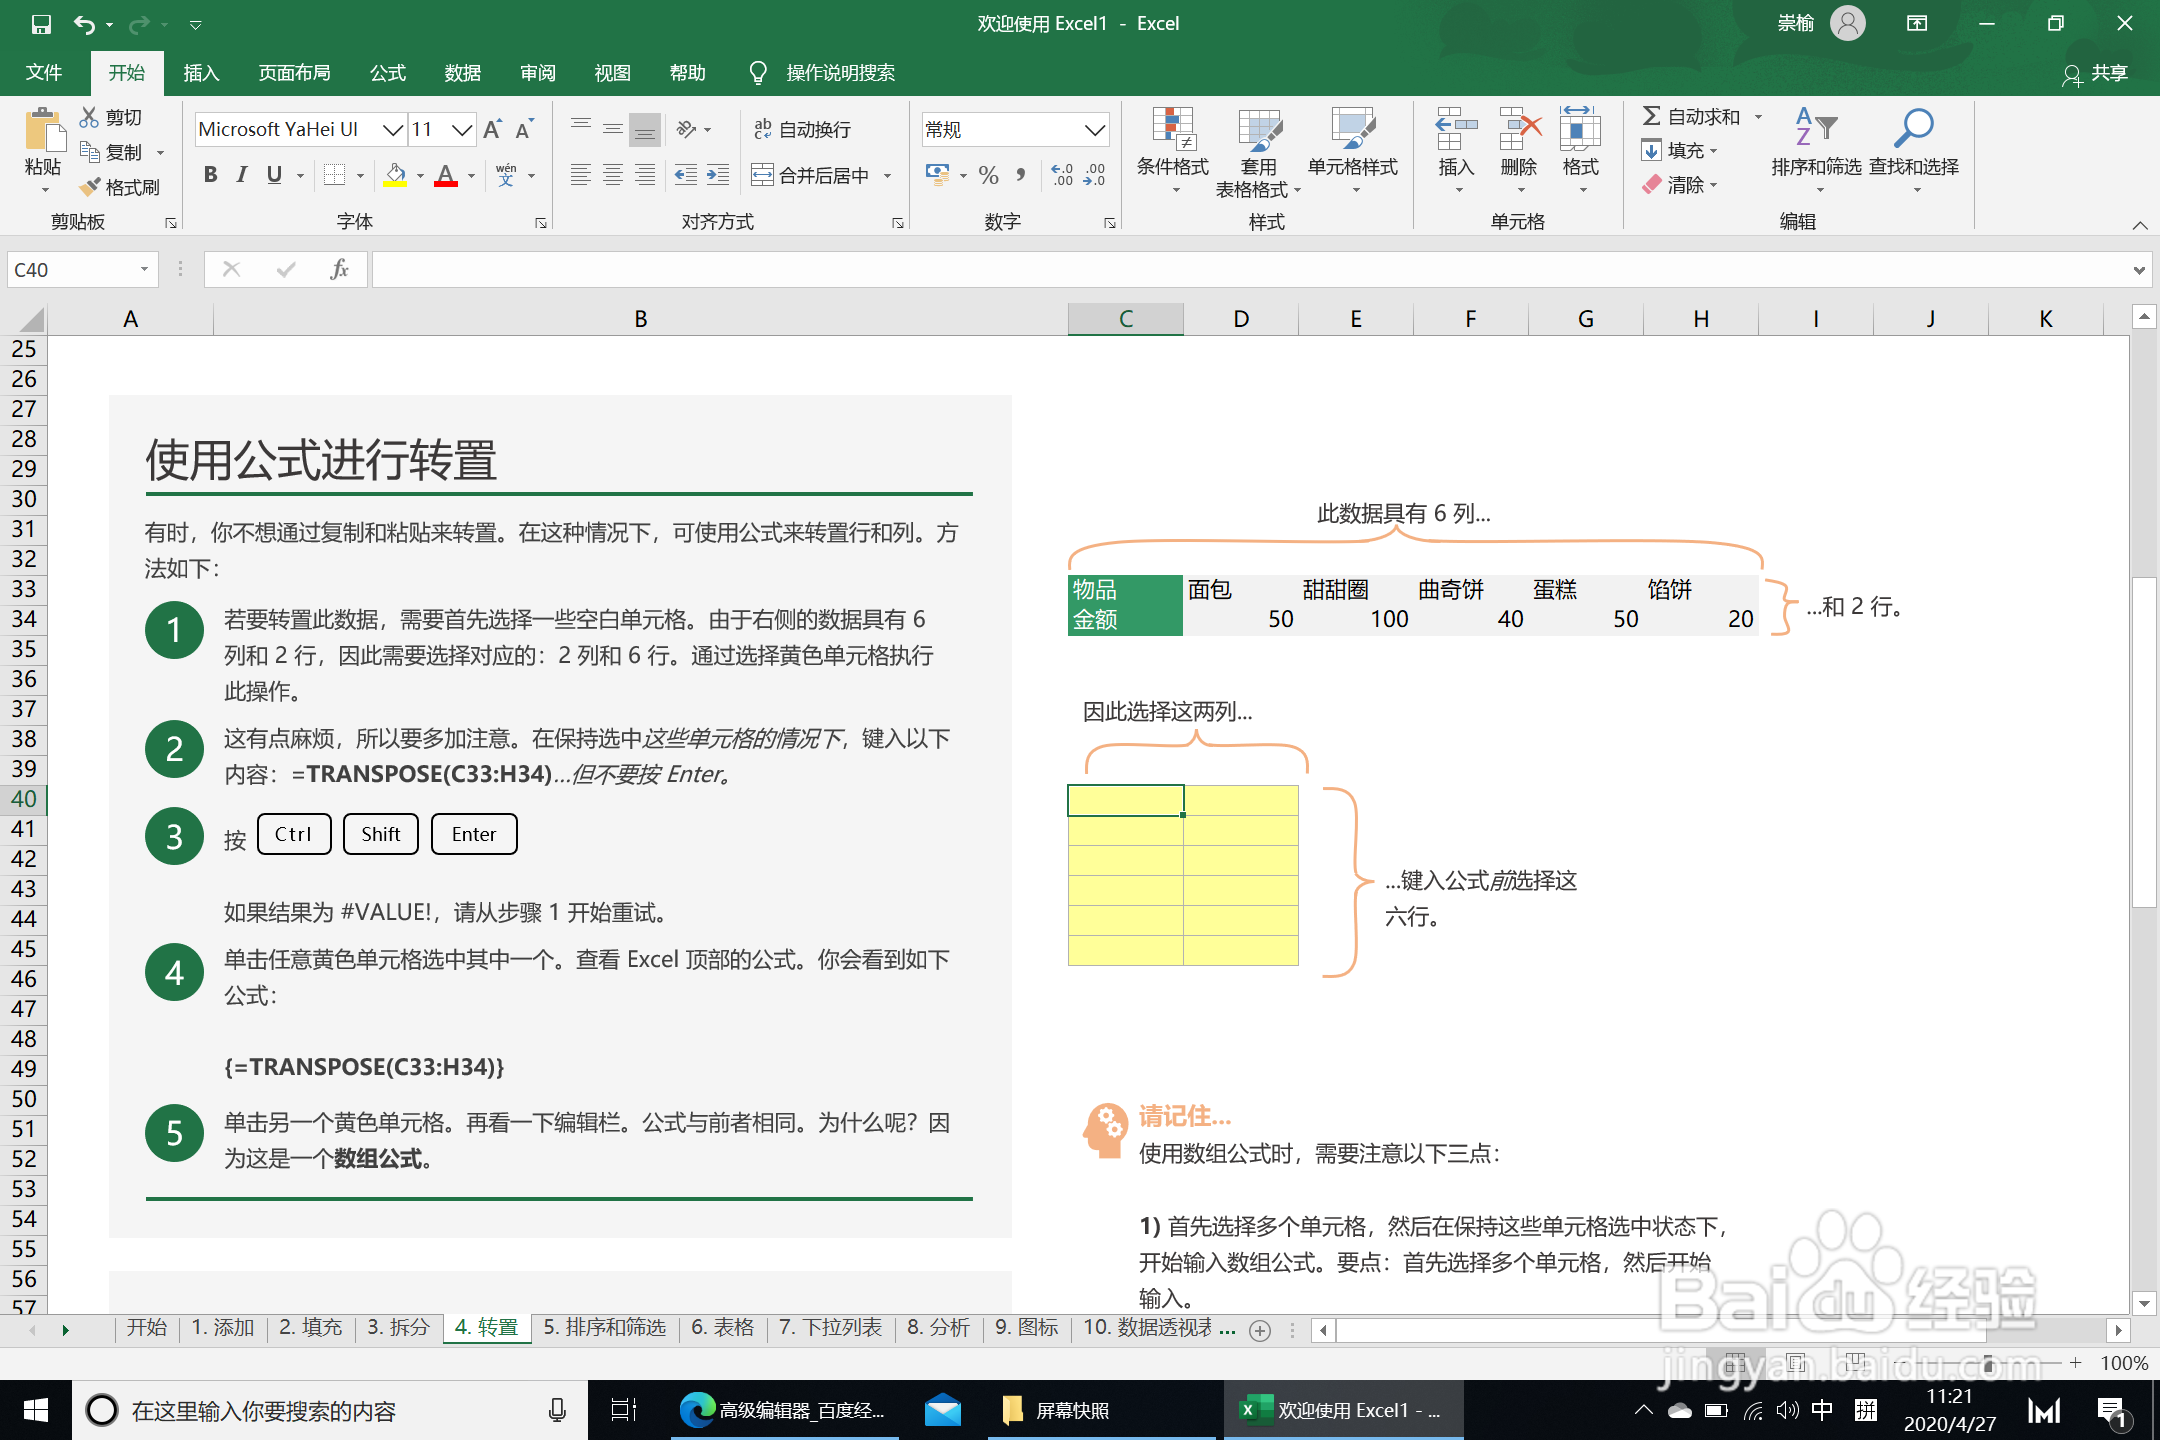Open the Name Box dropdown arrow
The image size is (2160, 1440).
(144, 269)
